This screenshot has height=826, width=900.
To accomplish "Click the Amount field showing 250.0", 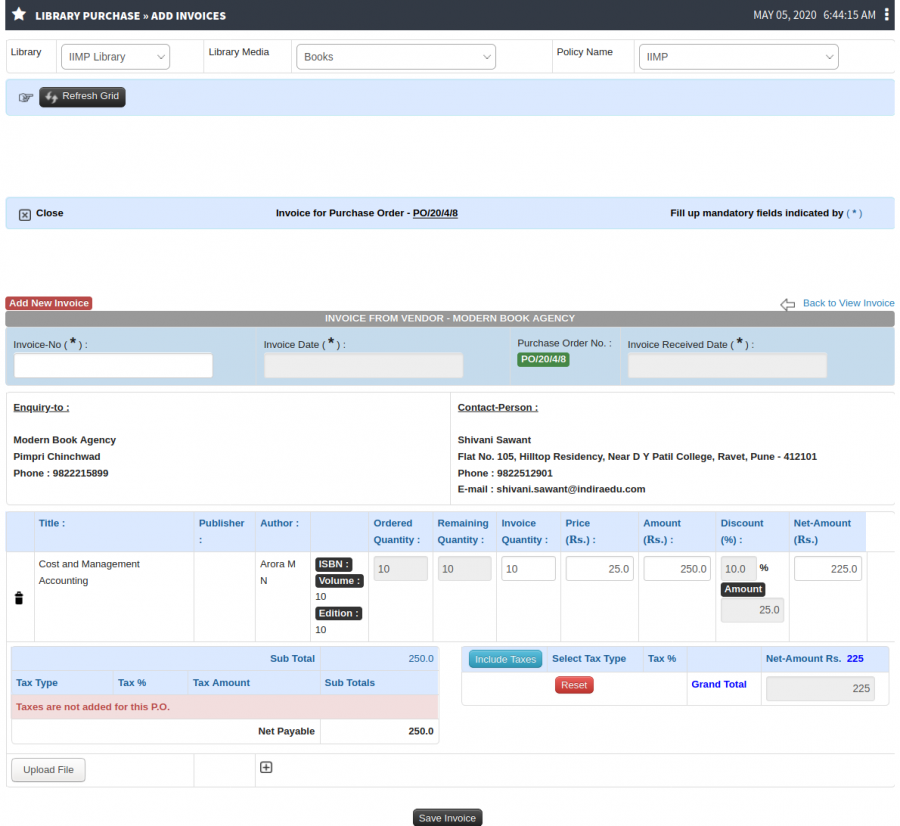I will point(677,569).
